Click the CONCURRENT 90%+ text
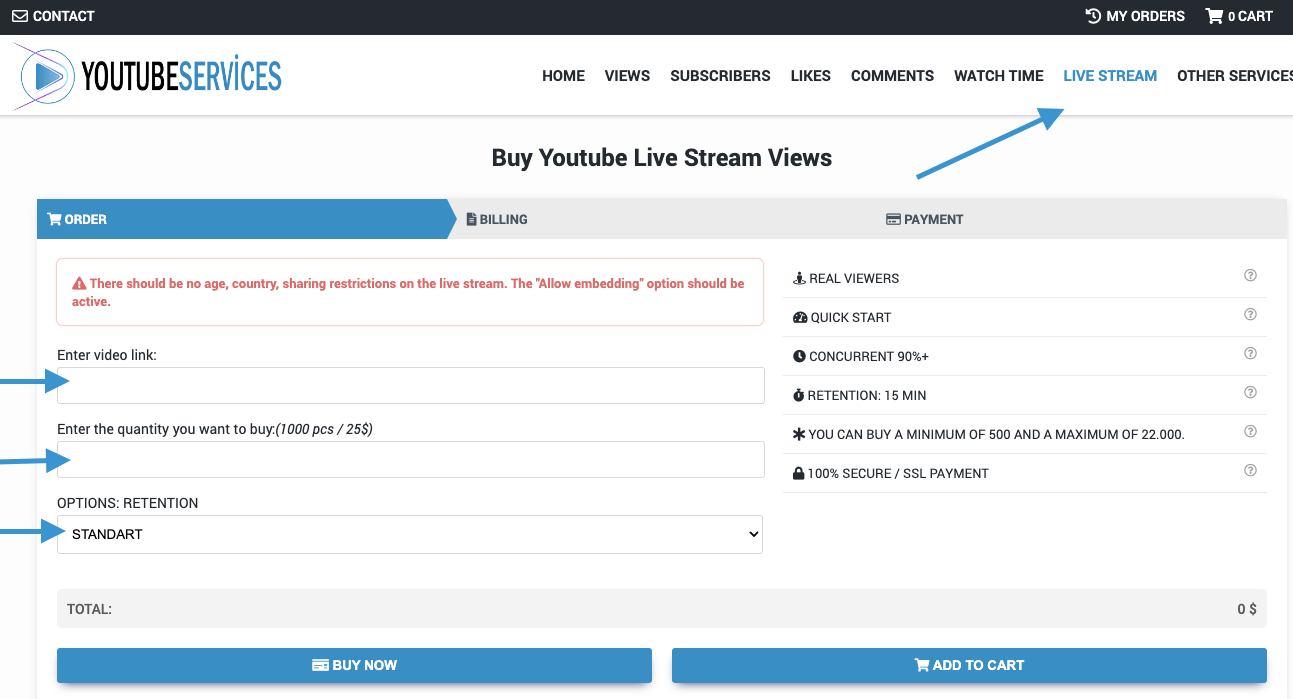The height and width of the screenshot is (699, 1293). [869, 356]
